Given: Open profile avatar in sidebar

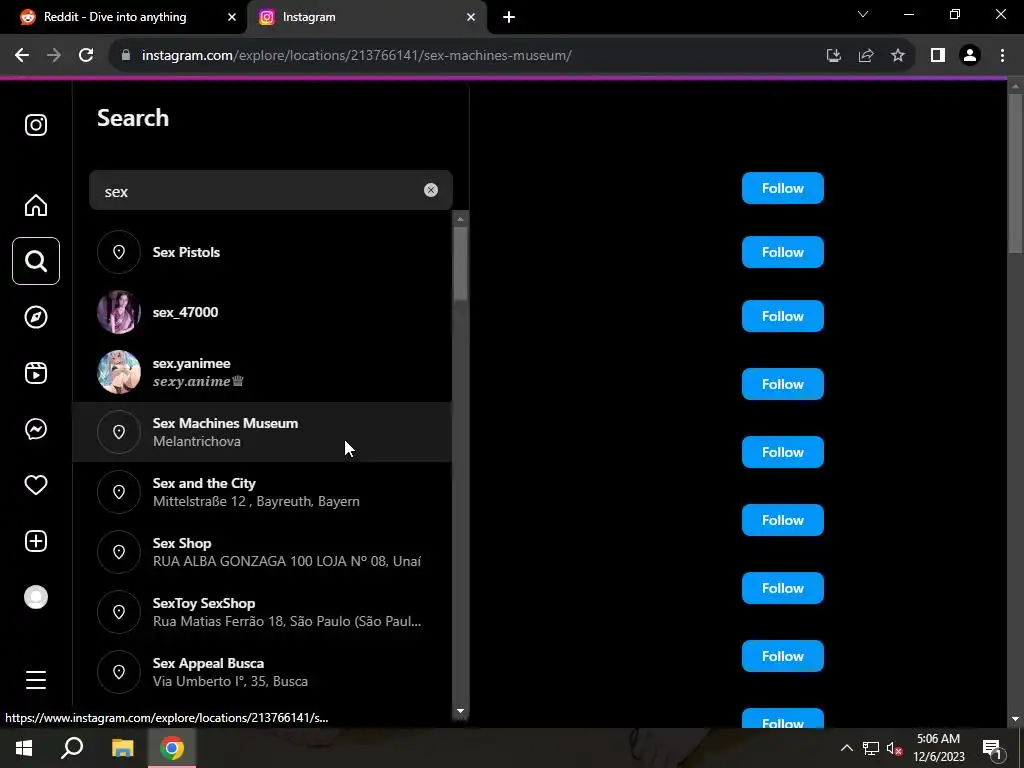Looking at the screenshot, I should (36, 597).
